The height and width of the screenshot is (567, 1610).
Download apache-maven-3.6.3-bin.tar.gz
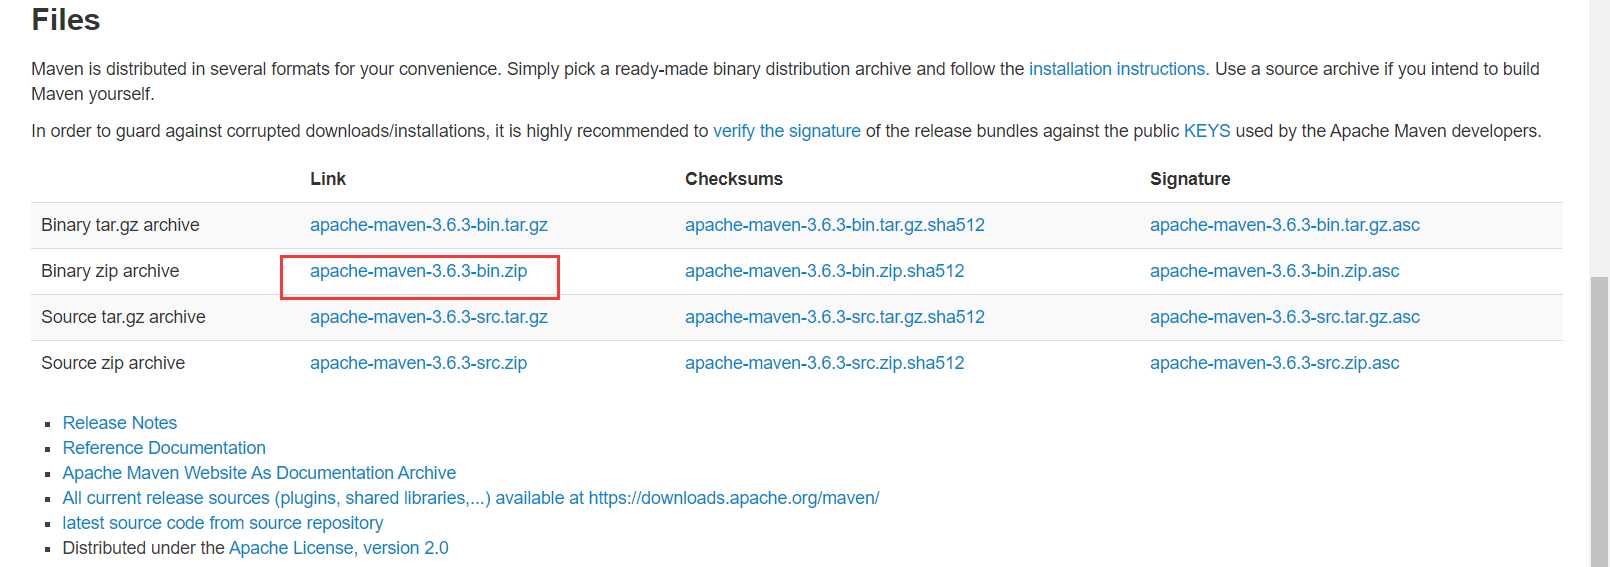tap(429, 225)
